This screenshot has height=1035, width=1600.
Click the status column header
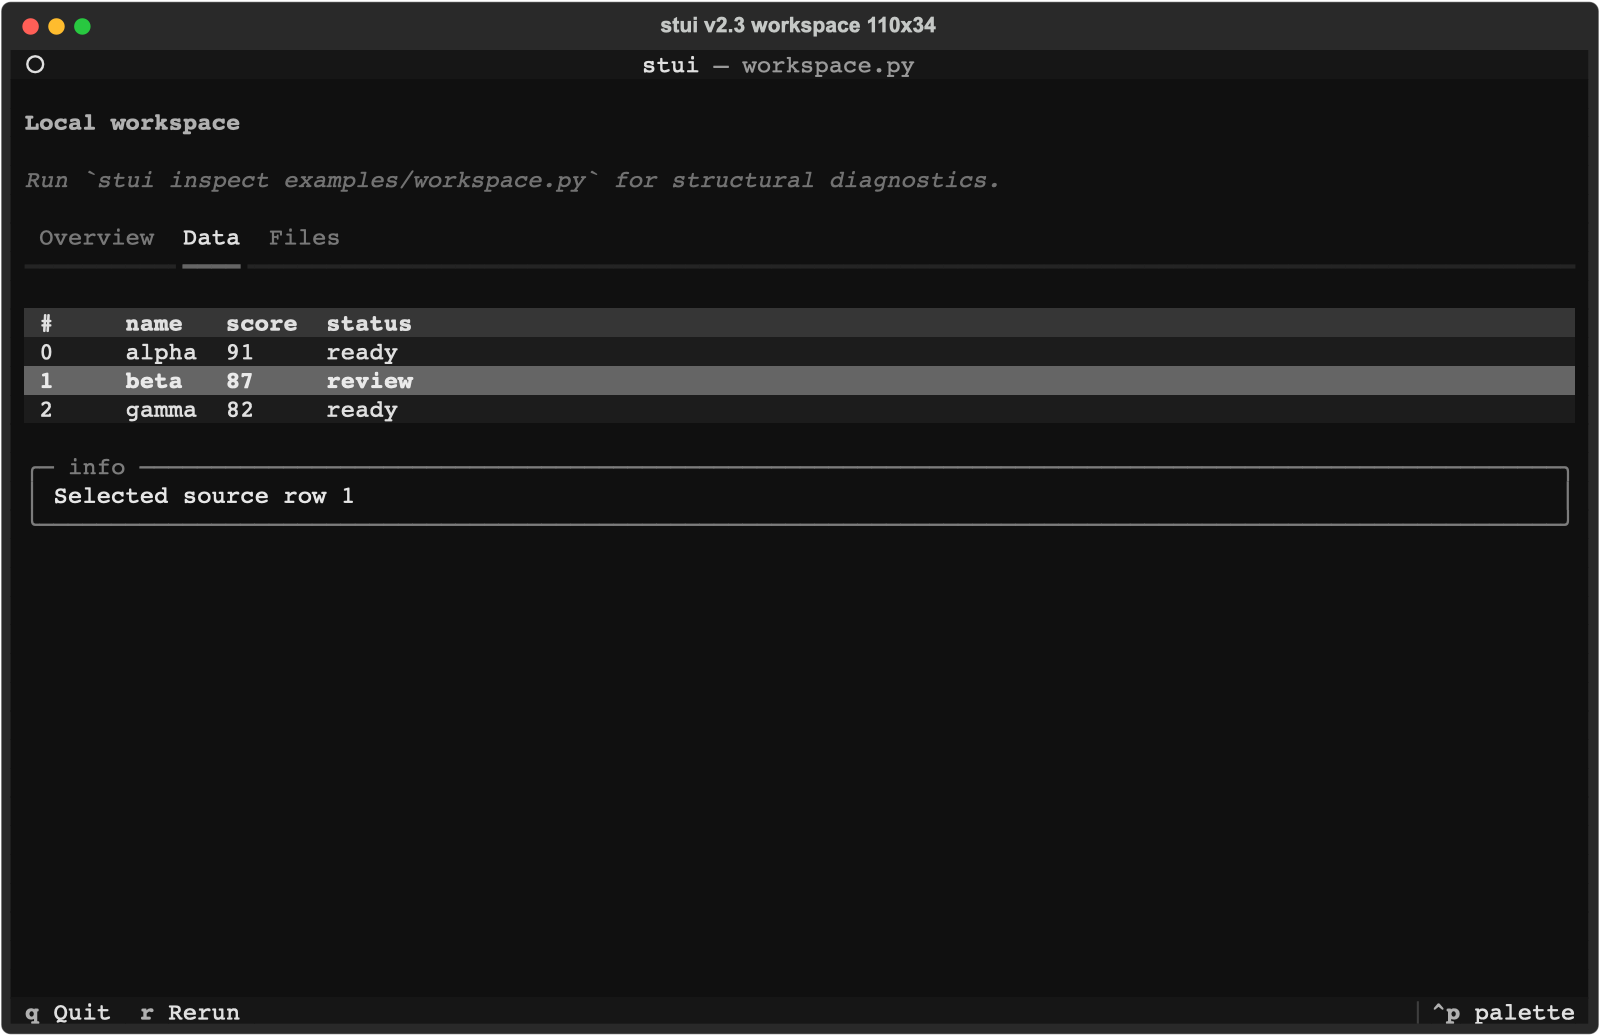[x=369, y=323]
